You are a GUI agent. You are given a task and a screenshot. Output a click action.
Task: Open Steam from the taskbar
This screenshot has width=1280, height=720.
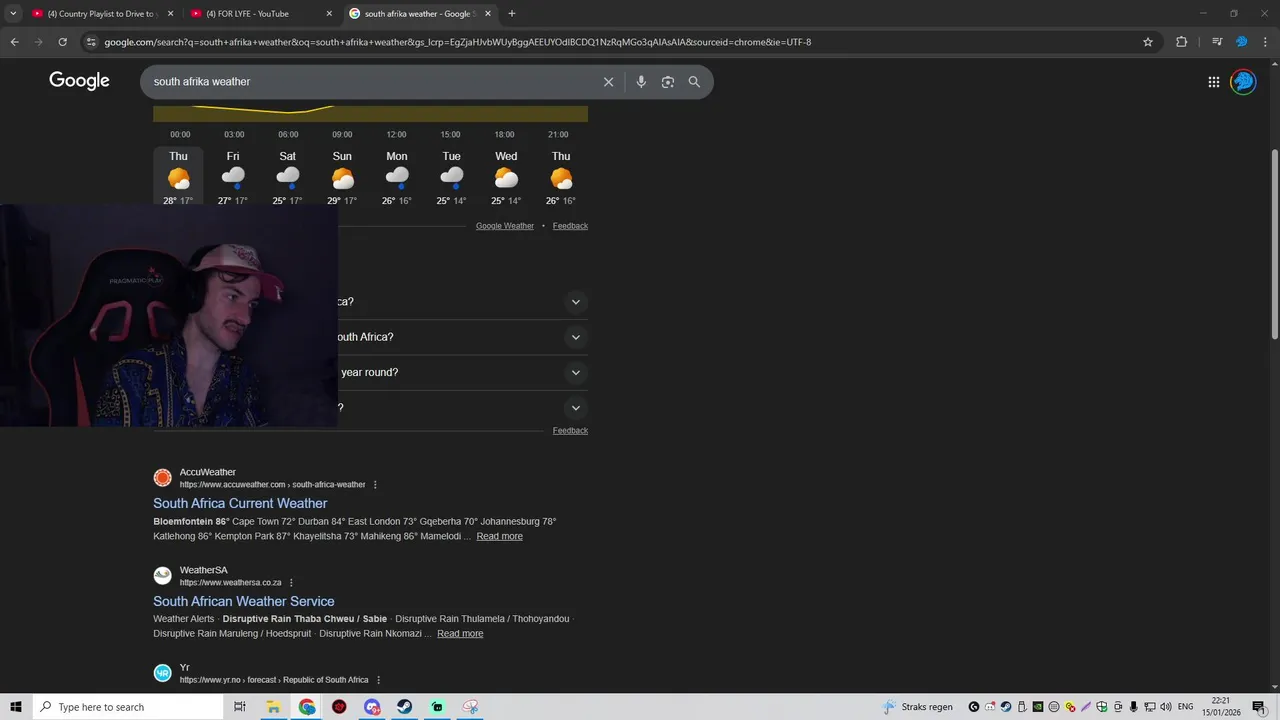(404, 707)
